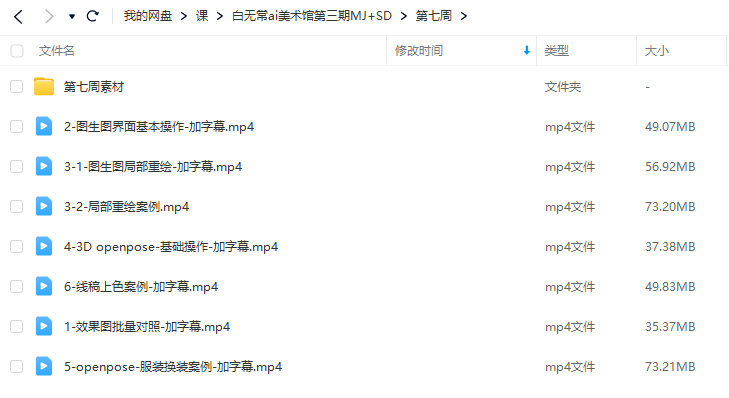
Task: Click the 73.21MB size value
Action: pyautogui.click(x=670, y=367)
